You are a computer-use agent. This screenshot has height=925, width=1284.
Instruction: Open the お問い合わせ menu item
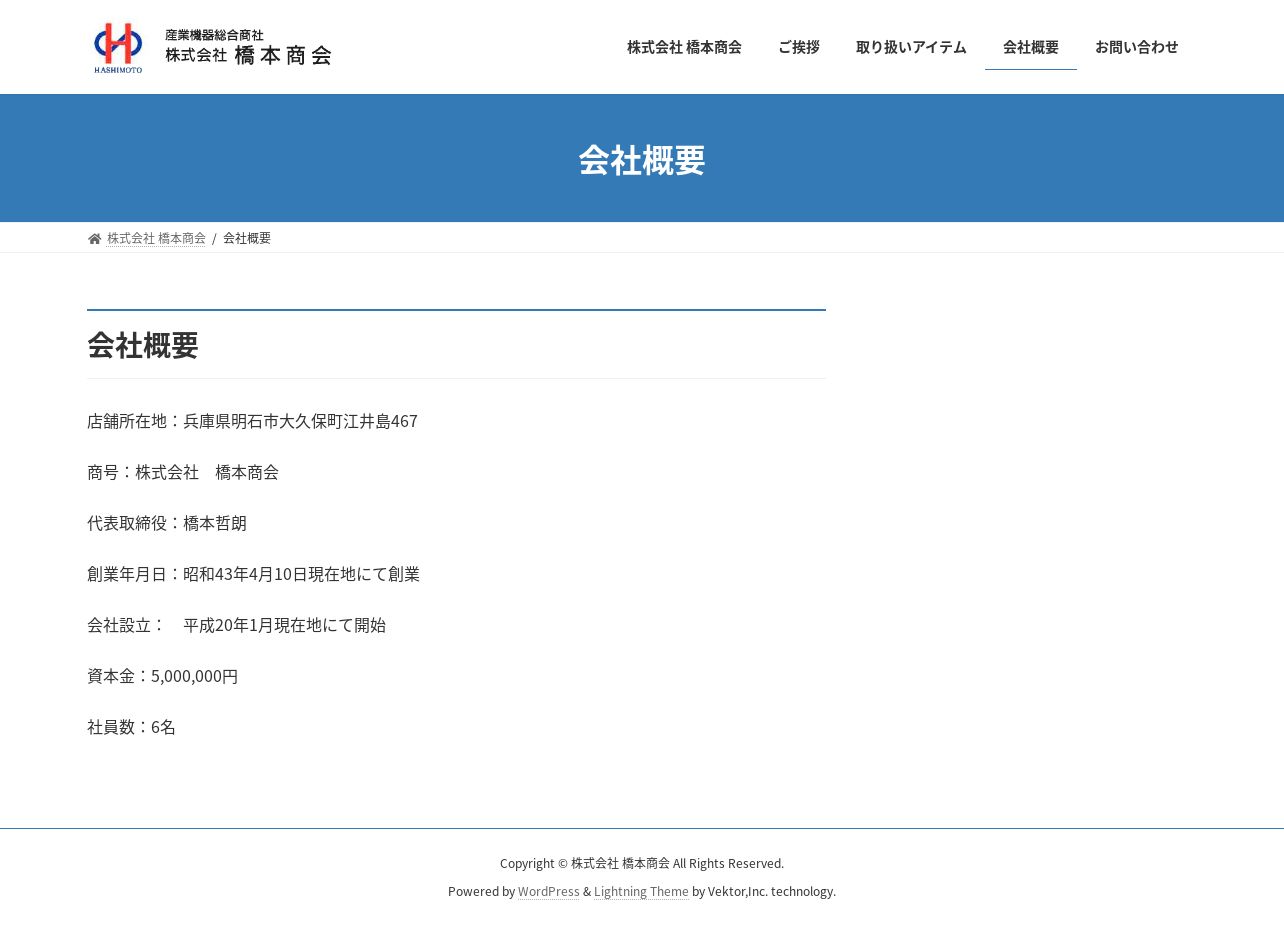(x=1137, y=47)
